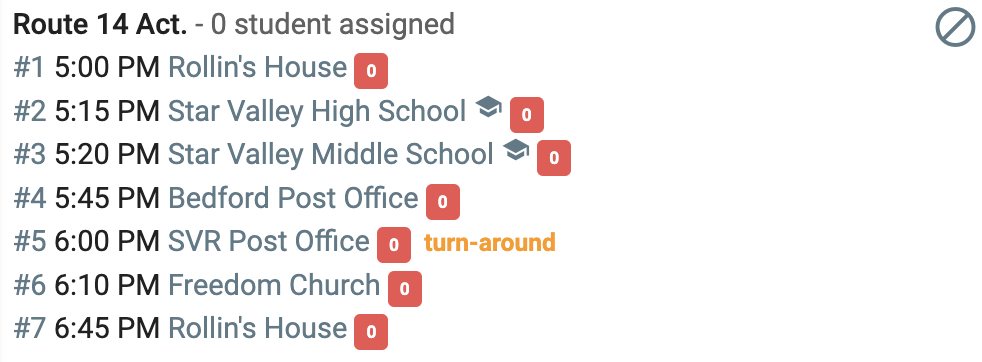The width and height of the screenshot is (982, 362).
Task: Click red zero badge beside Freedom Church
Action: pos(405,289)
